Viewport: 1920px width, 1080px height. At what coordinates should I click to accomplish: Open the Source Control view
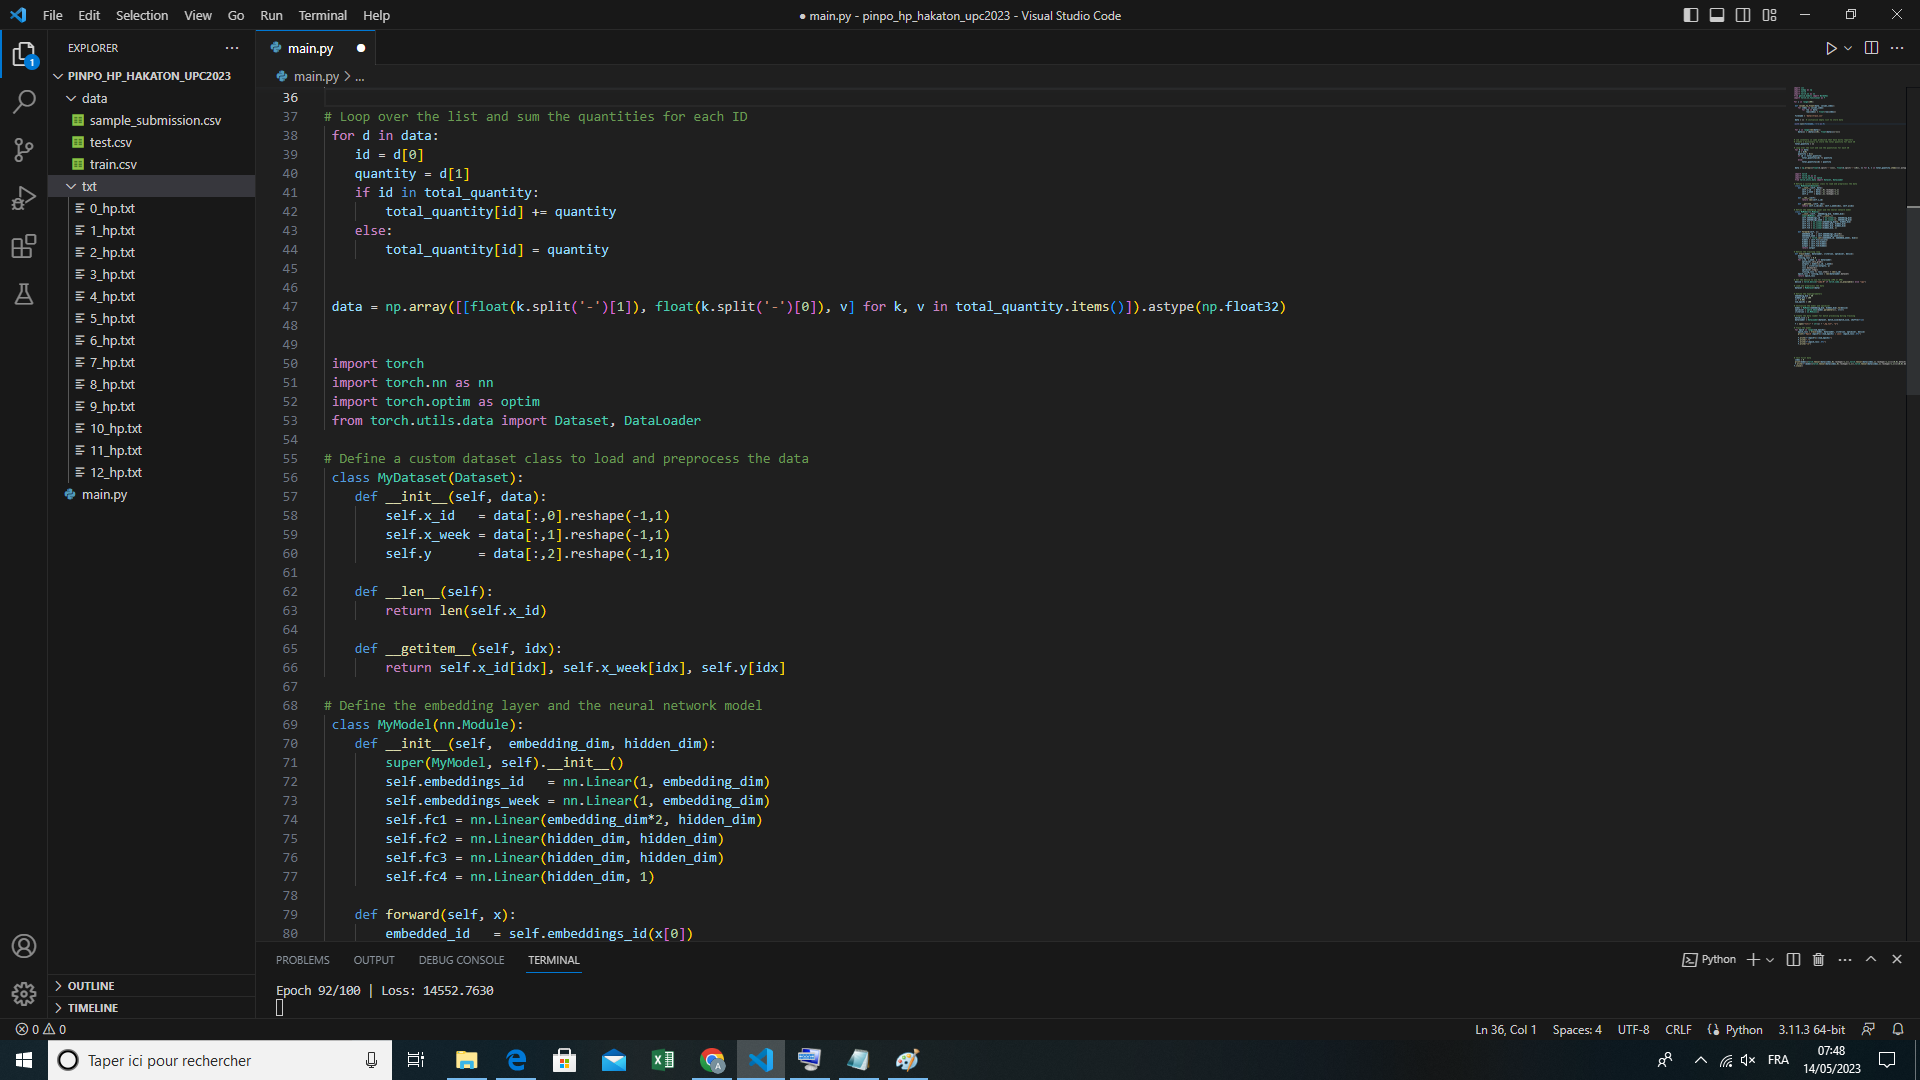point(24,150)
